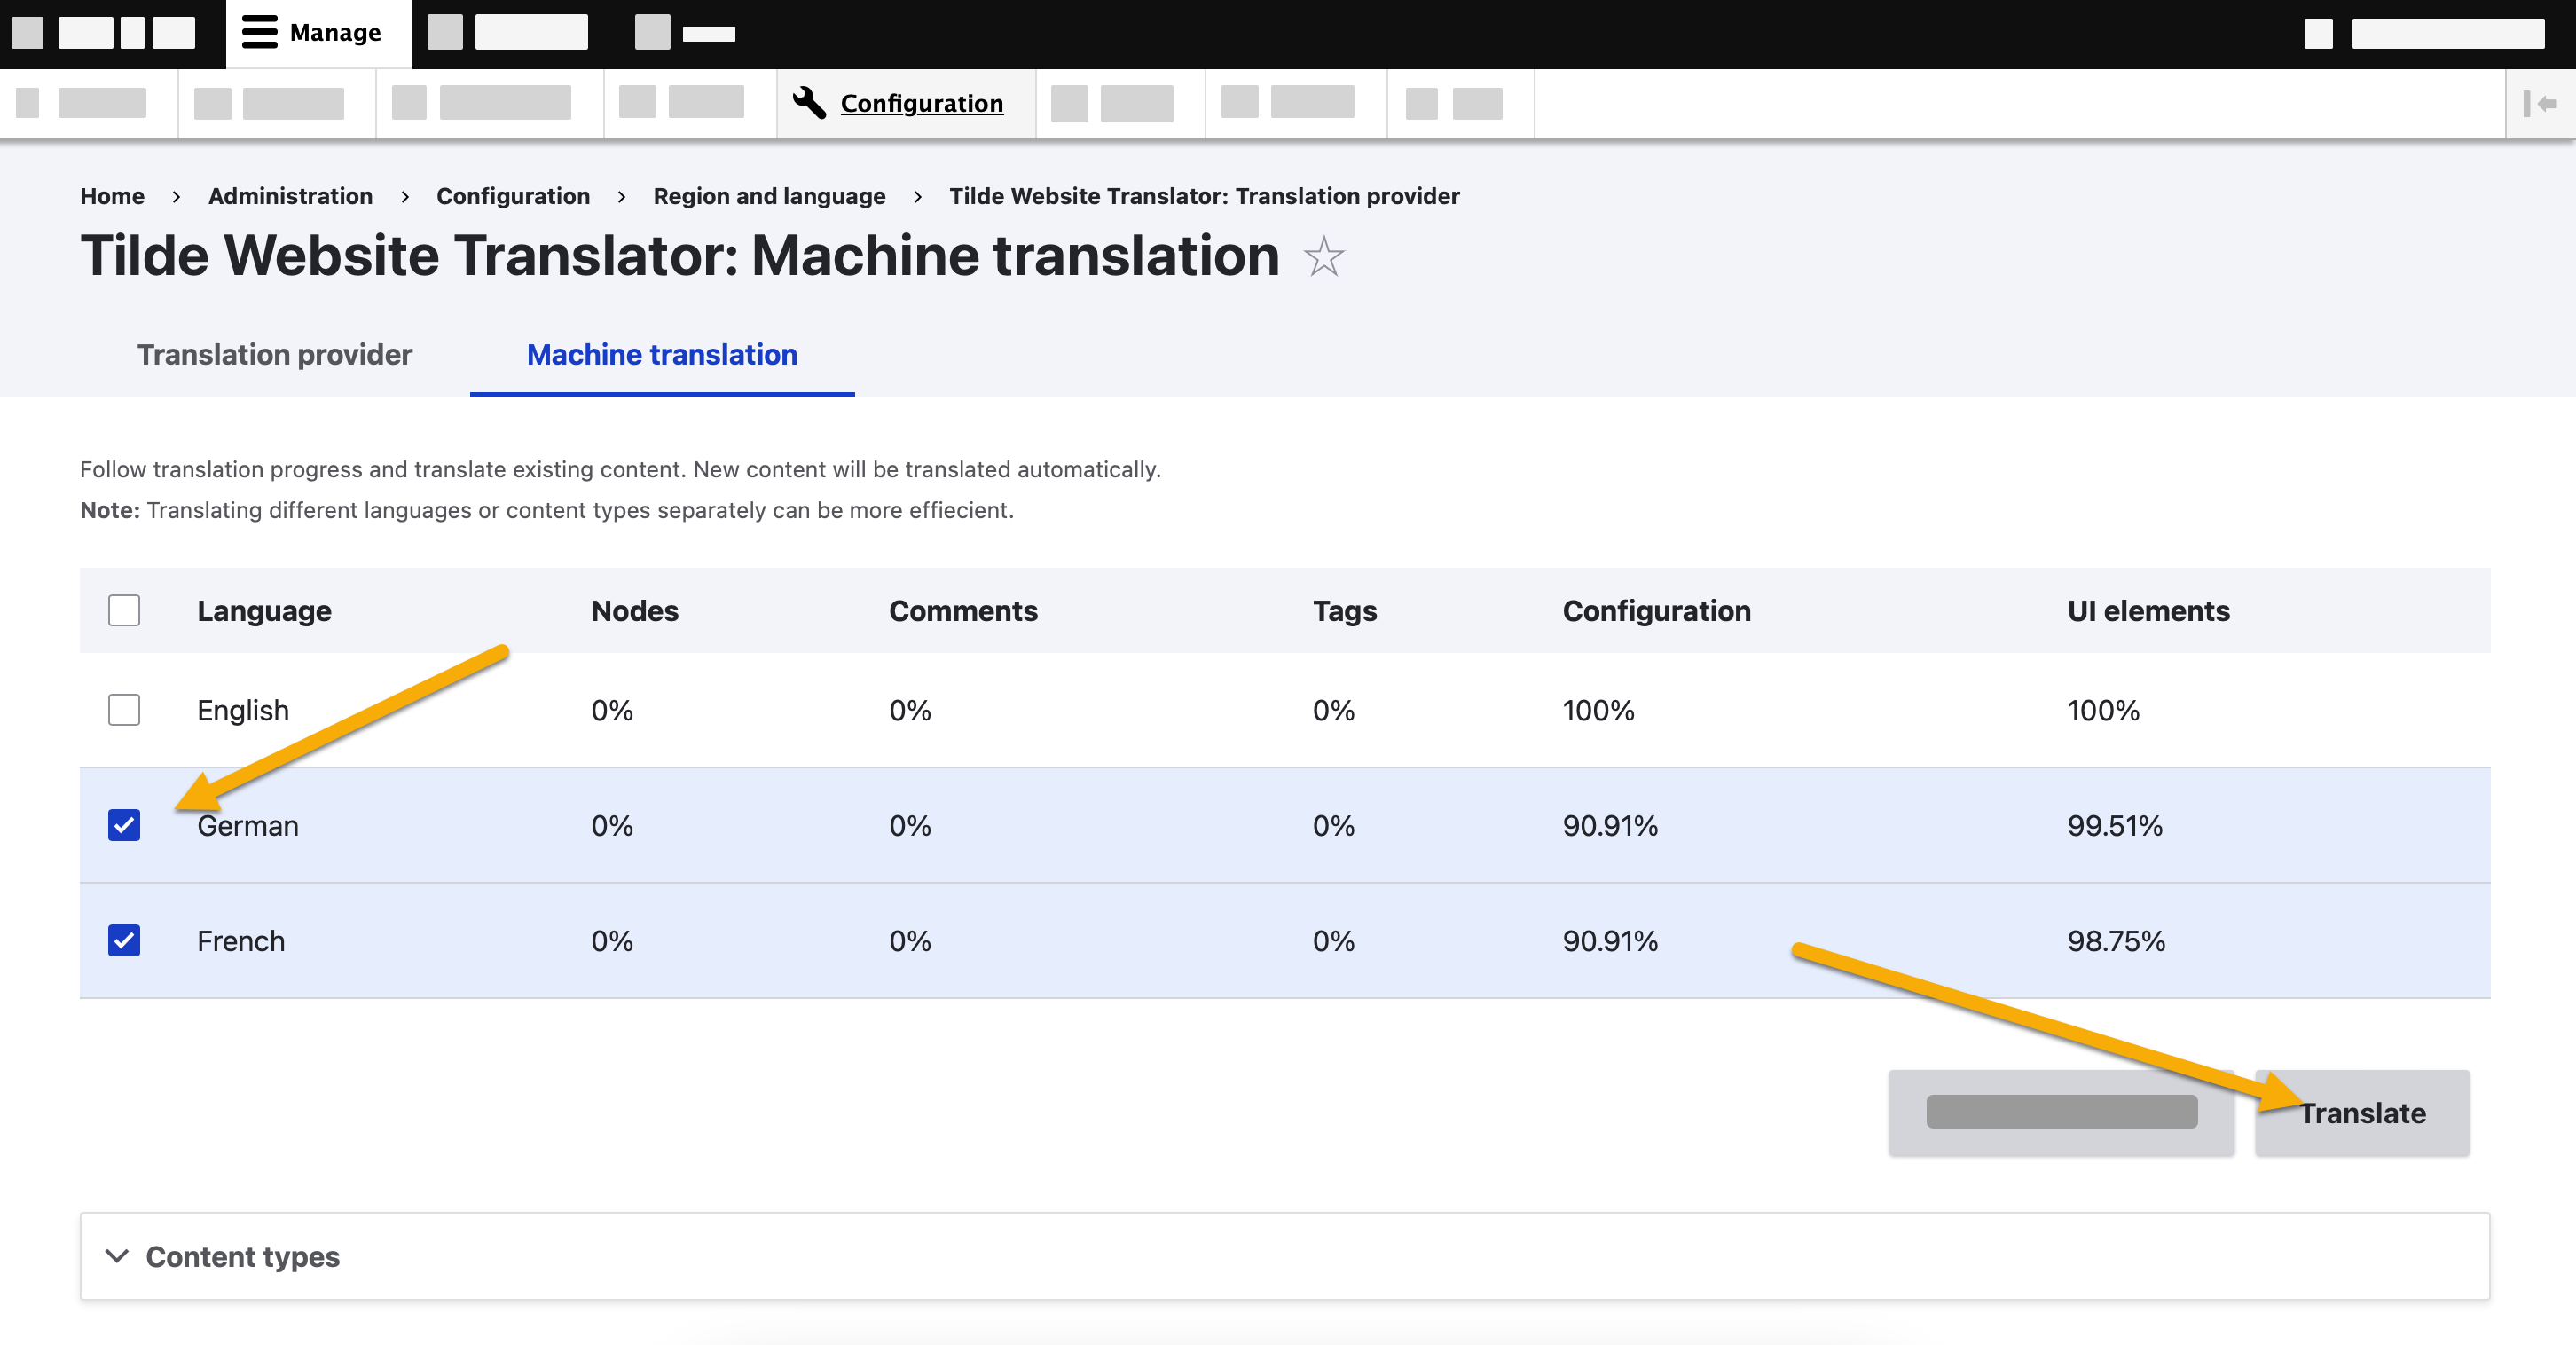Image resolution: width=2576 pixels, height=1345 pixels.
Task: Select the Machine translation tab
Action: pos(662,354)
